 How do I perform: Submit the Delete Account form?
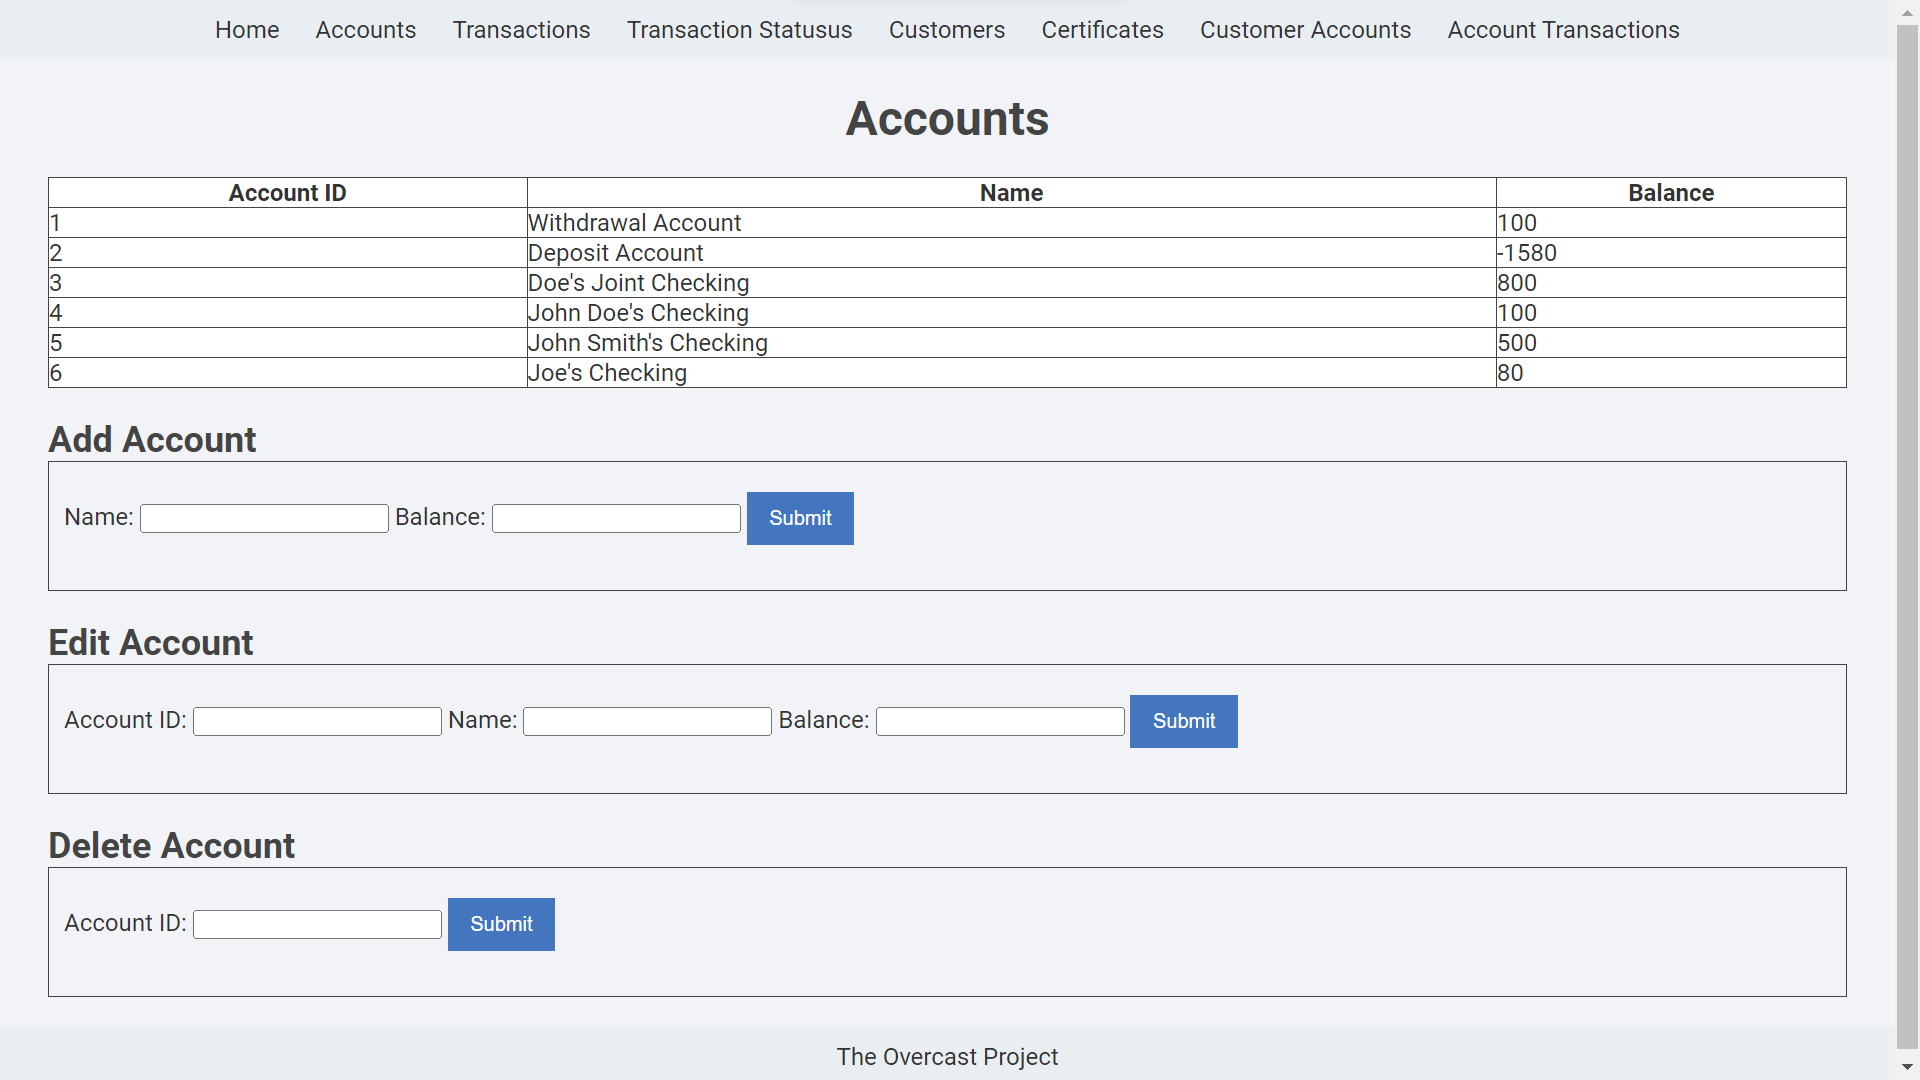coord(501,924)
